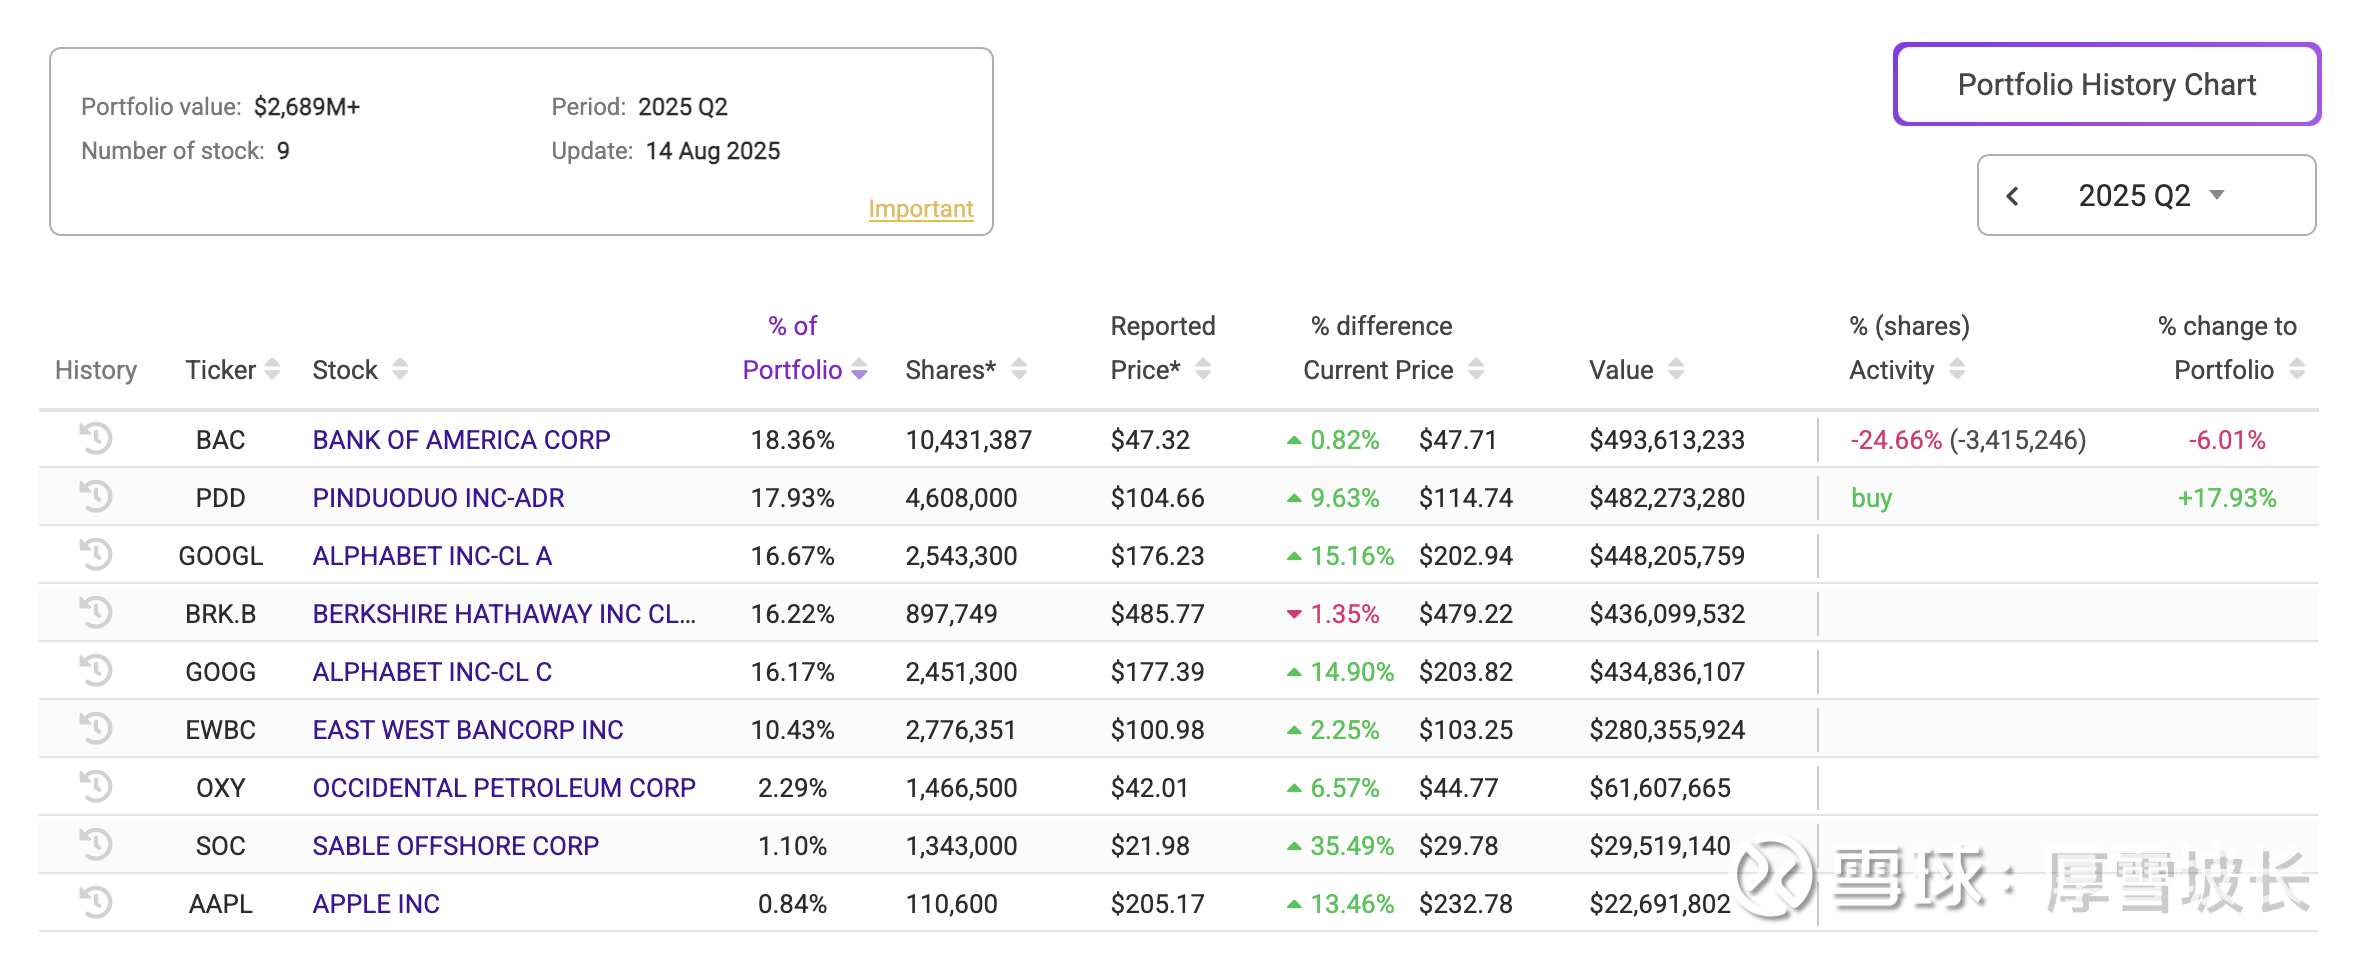Viewport: 2380px width, 954px height.
Task: Select the BAC ticker cell
Action: tap(220, 440)
